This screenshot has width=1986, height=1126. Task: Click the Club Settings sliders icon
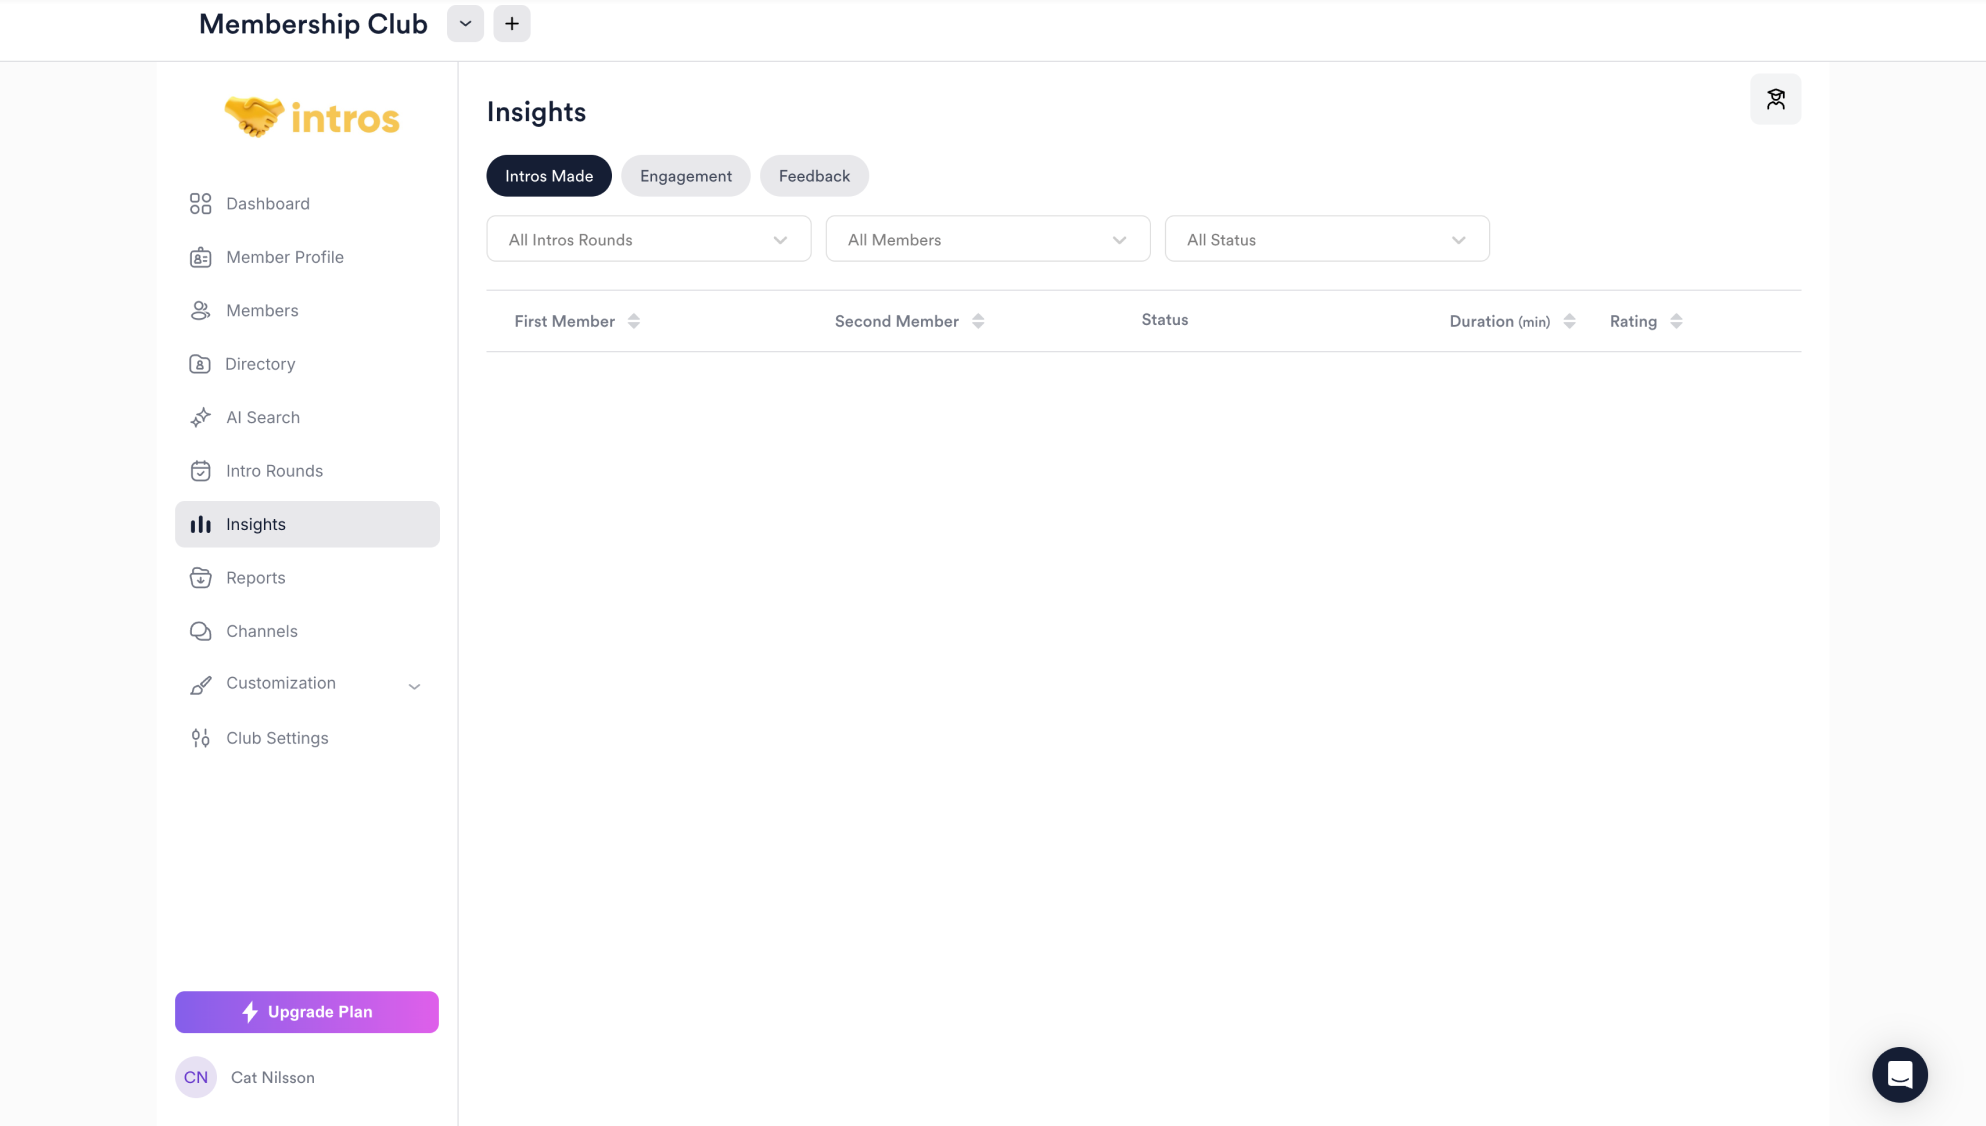[200, 738]
